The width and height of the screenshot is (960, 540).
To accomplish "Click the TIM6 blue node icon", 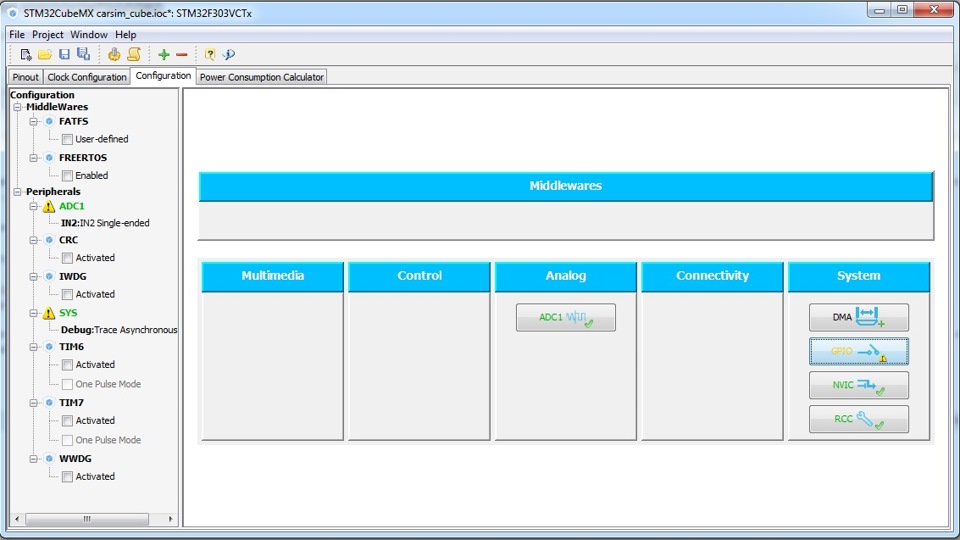I will 49,347.
